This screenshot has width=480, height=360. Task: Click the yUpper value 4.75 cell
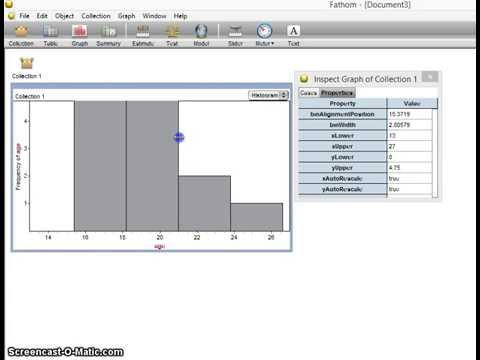(410, 168)
